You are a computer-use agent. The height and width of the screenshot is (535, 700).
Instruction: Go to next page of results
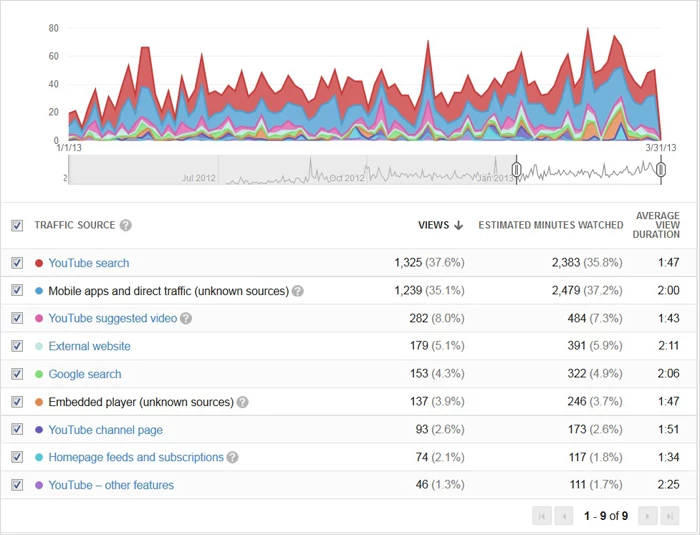click(x=648, y=516)
